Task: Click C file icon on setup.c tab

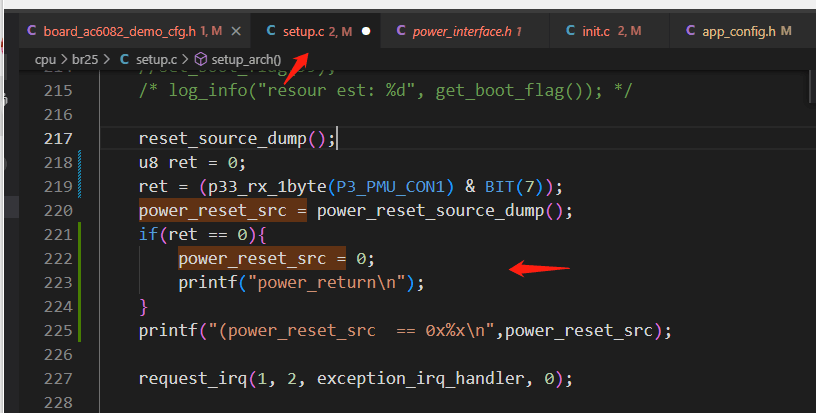Action: tap(271, 31)
